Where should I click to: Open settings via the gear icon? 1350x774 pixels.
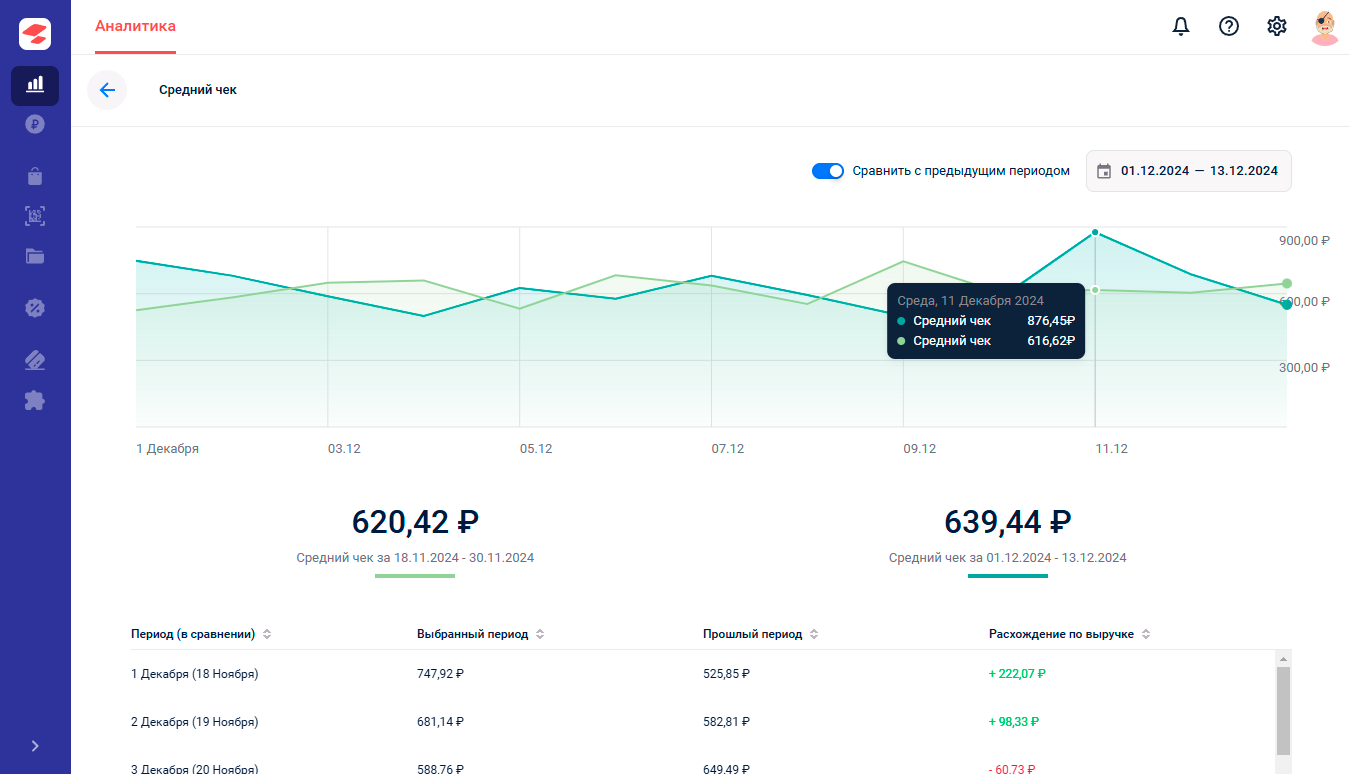click(1277, 27)
